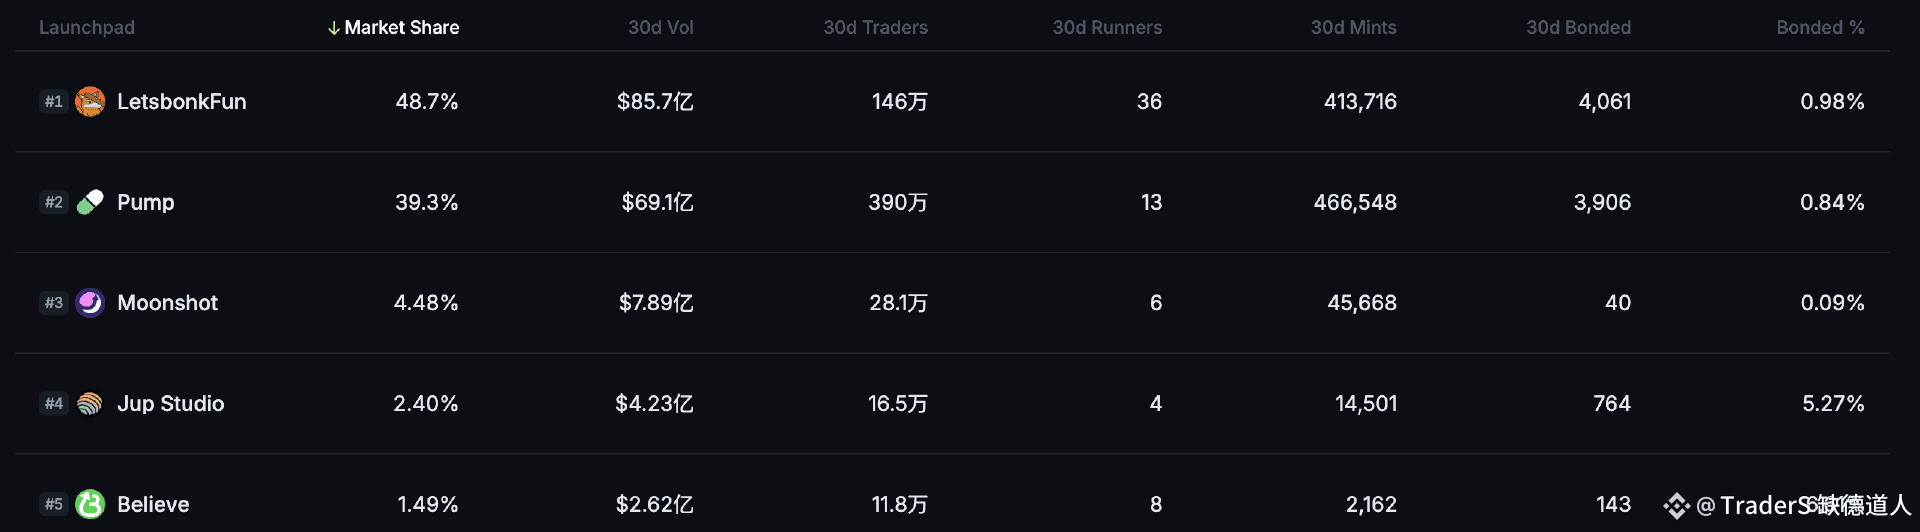Sort by 30d Runners column header

pyautogui.click(x=1107, y=28)
